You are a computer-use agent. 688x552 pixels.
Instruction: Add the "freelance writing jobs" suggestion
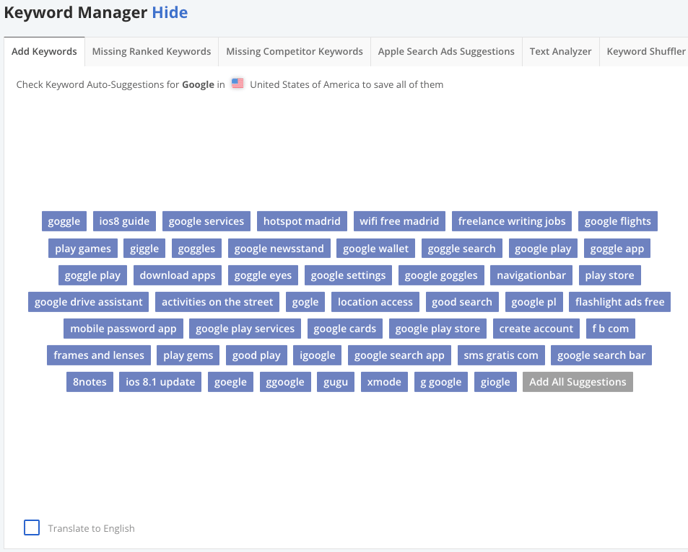pos(512,221)
